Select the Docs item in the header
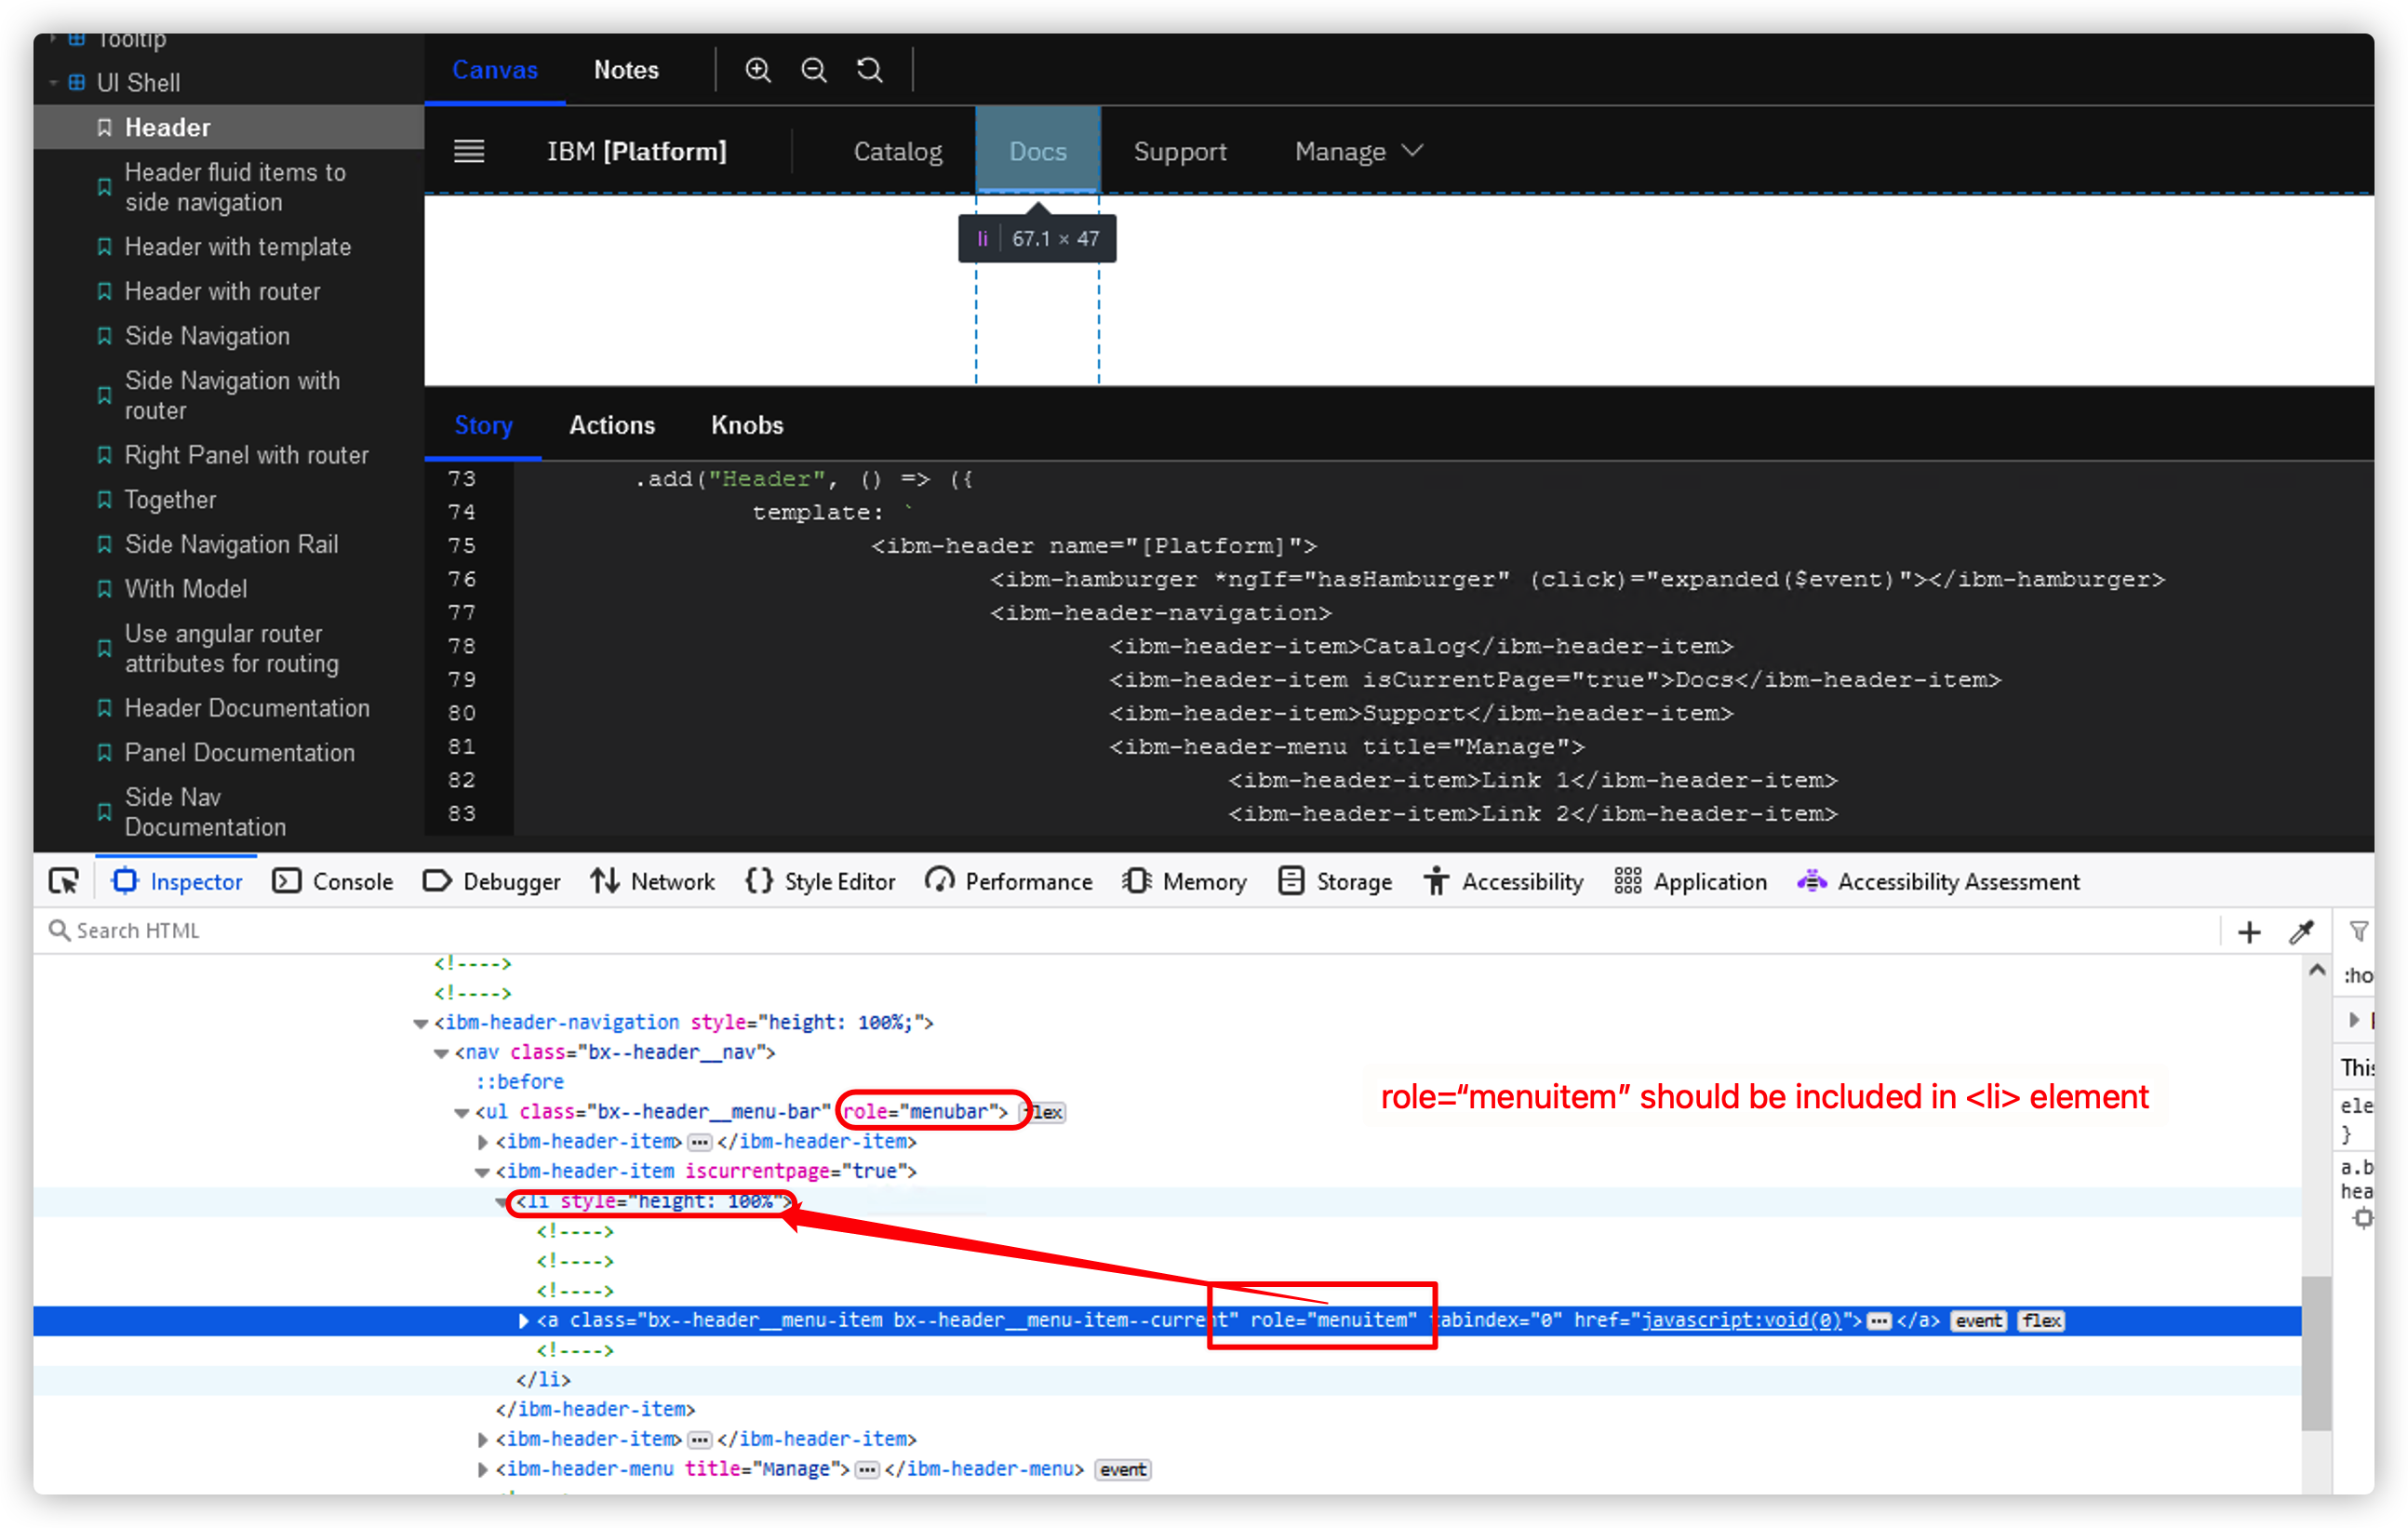 (1037, 150)
